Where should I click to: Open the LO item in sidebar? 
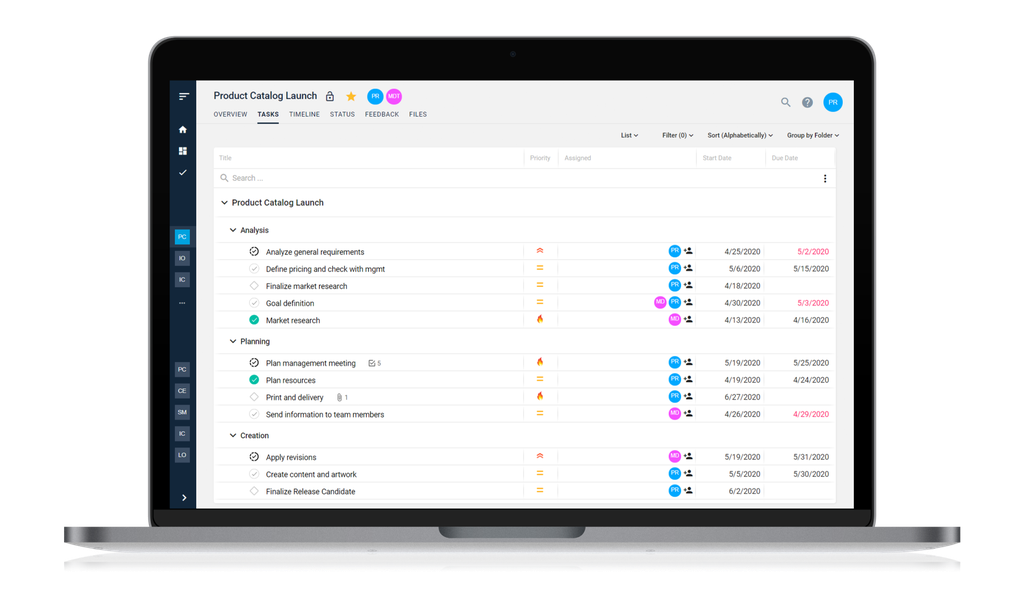pos(182,454)
